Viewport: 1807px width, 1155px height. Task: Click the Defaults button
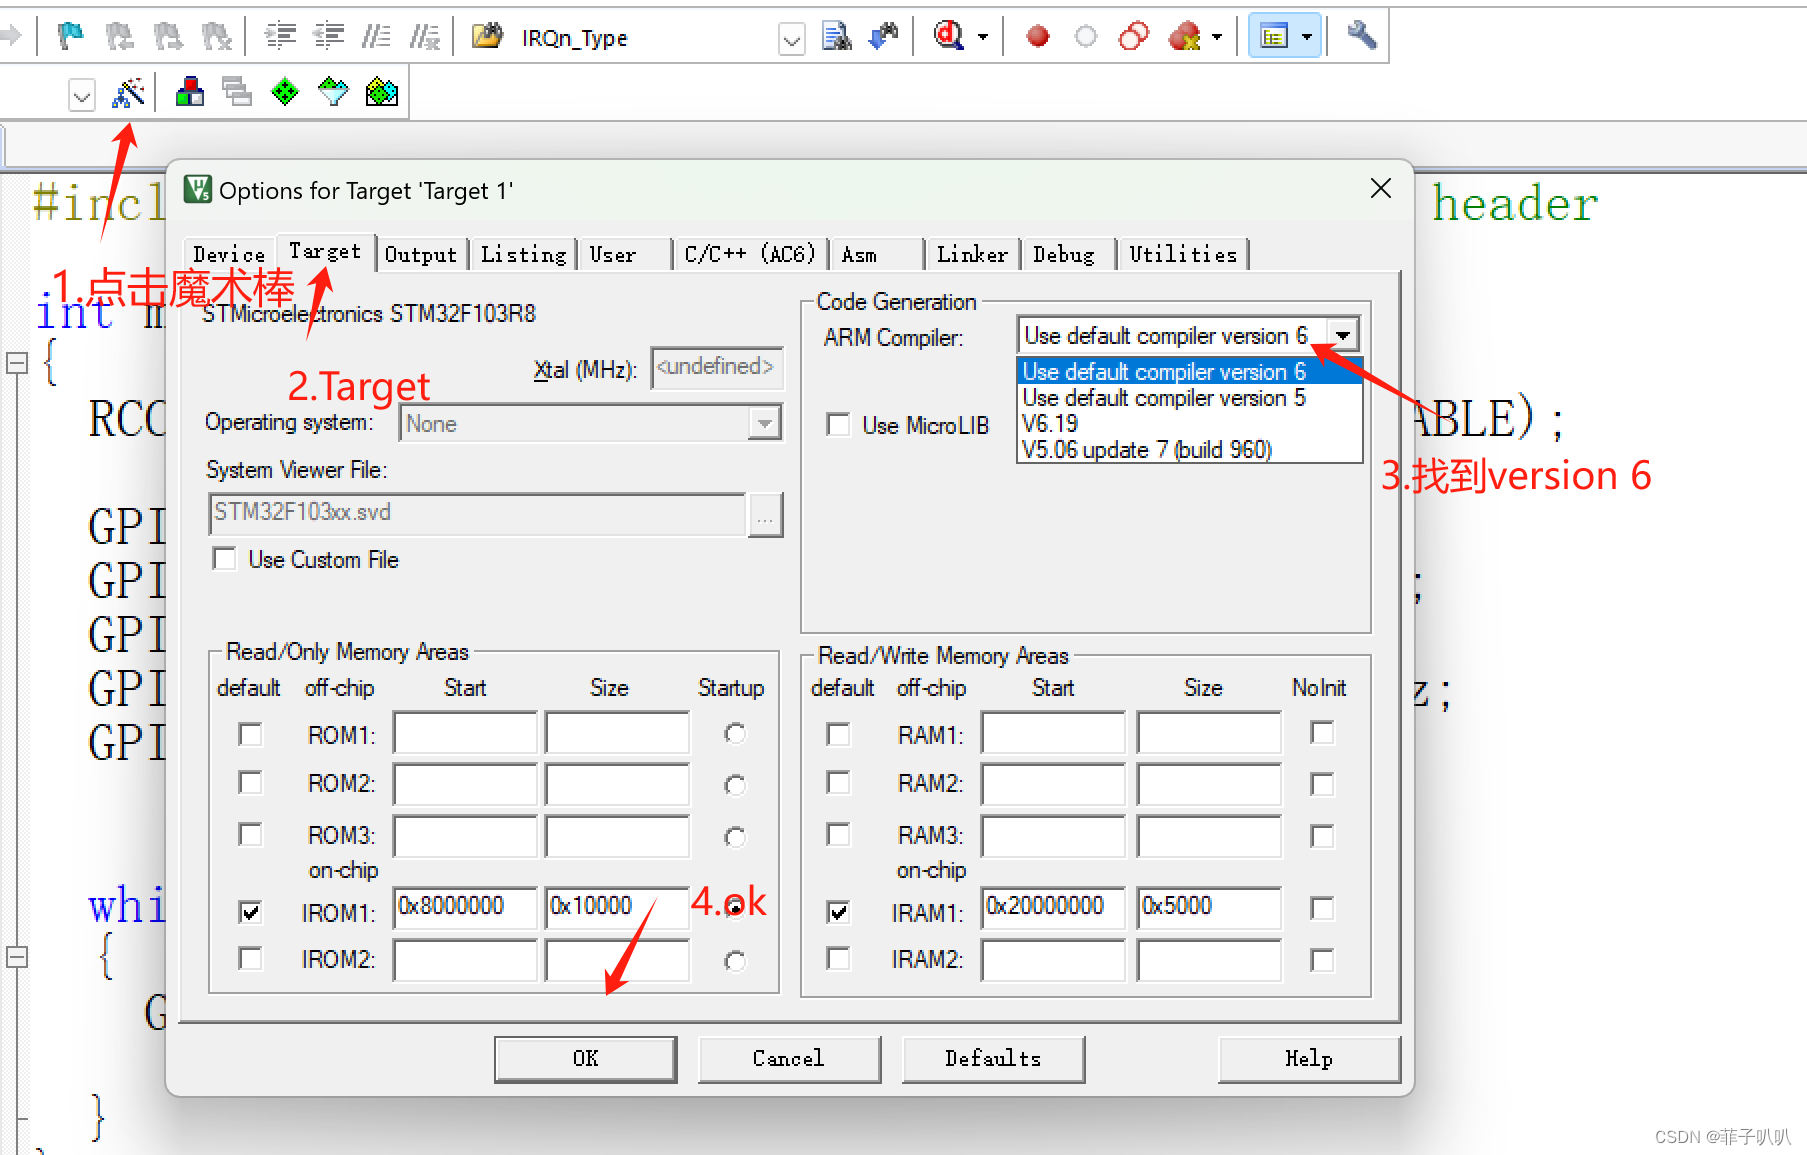(993, 1058)
